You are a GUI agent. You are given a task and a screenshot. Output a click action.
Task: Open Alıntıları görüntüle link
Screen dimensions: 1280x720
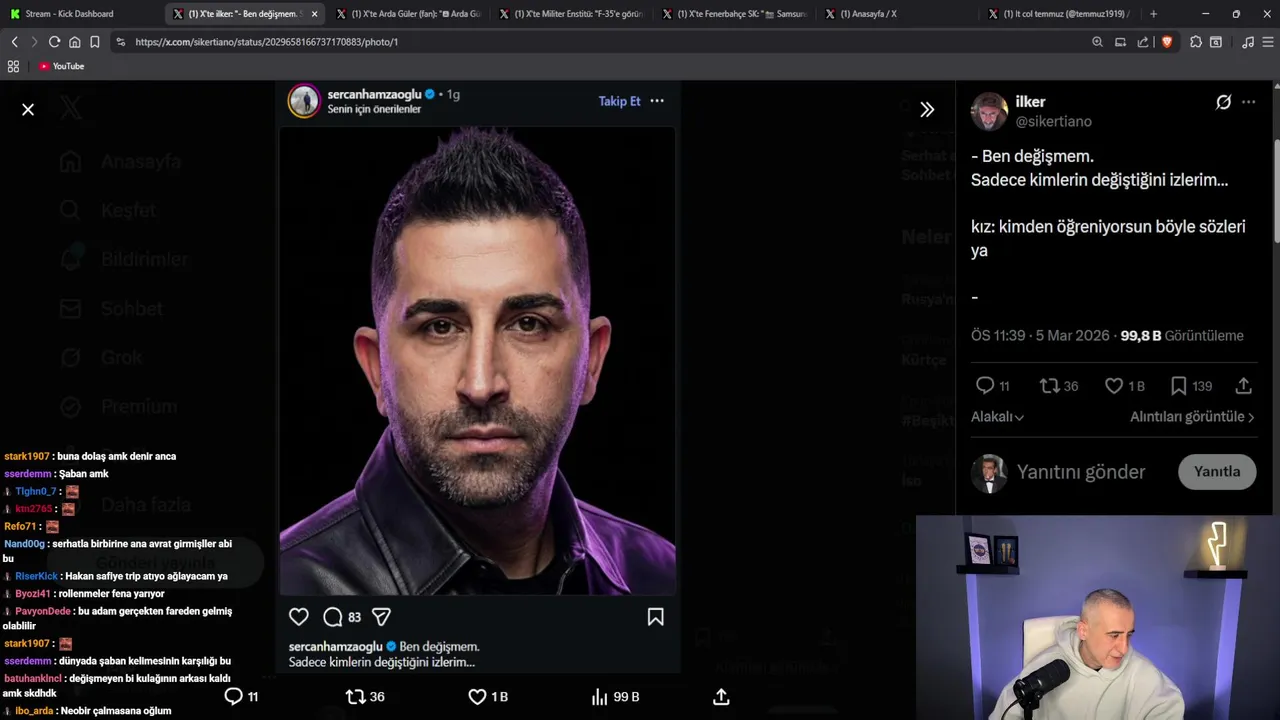click(1192, 417)
